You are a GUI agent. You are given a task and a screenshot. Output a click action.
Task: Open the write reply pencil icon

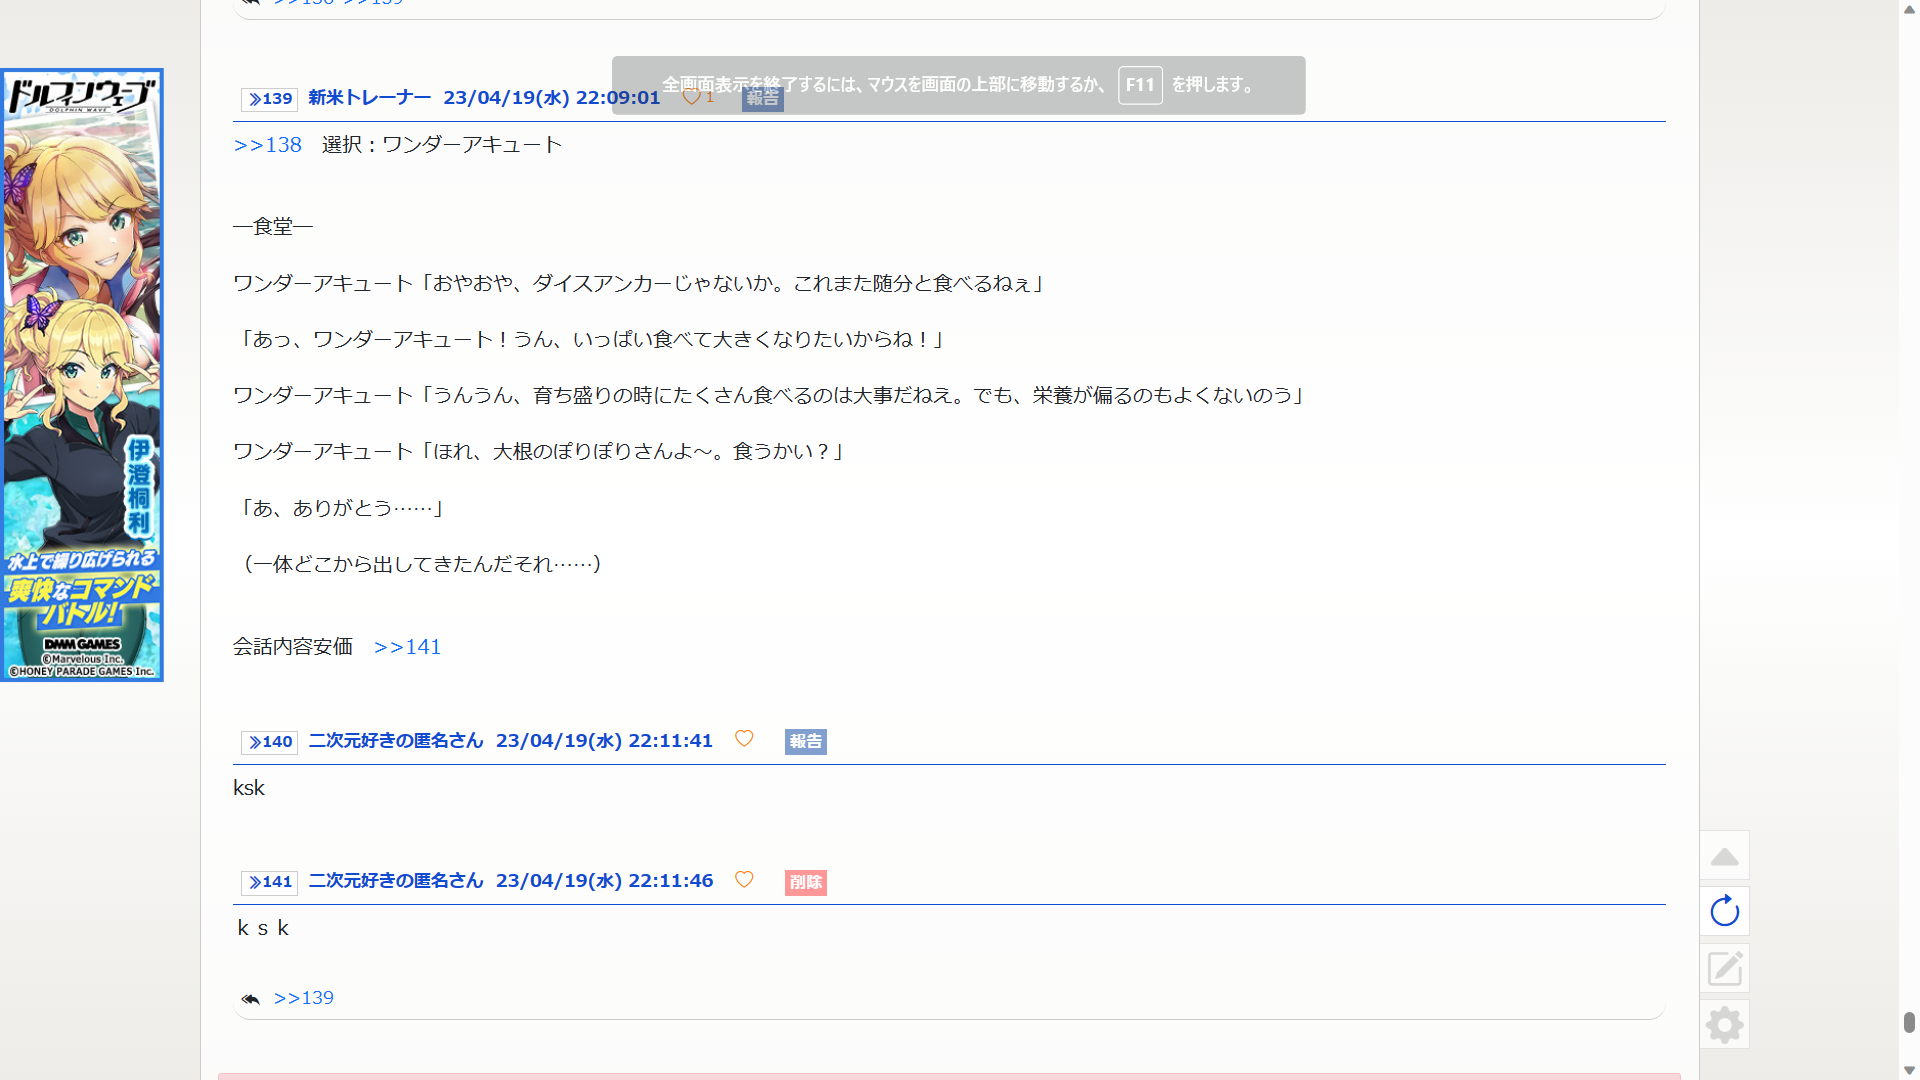(1724, 968)
